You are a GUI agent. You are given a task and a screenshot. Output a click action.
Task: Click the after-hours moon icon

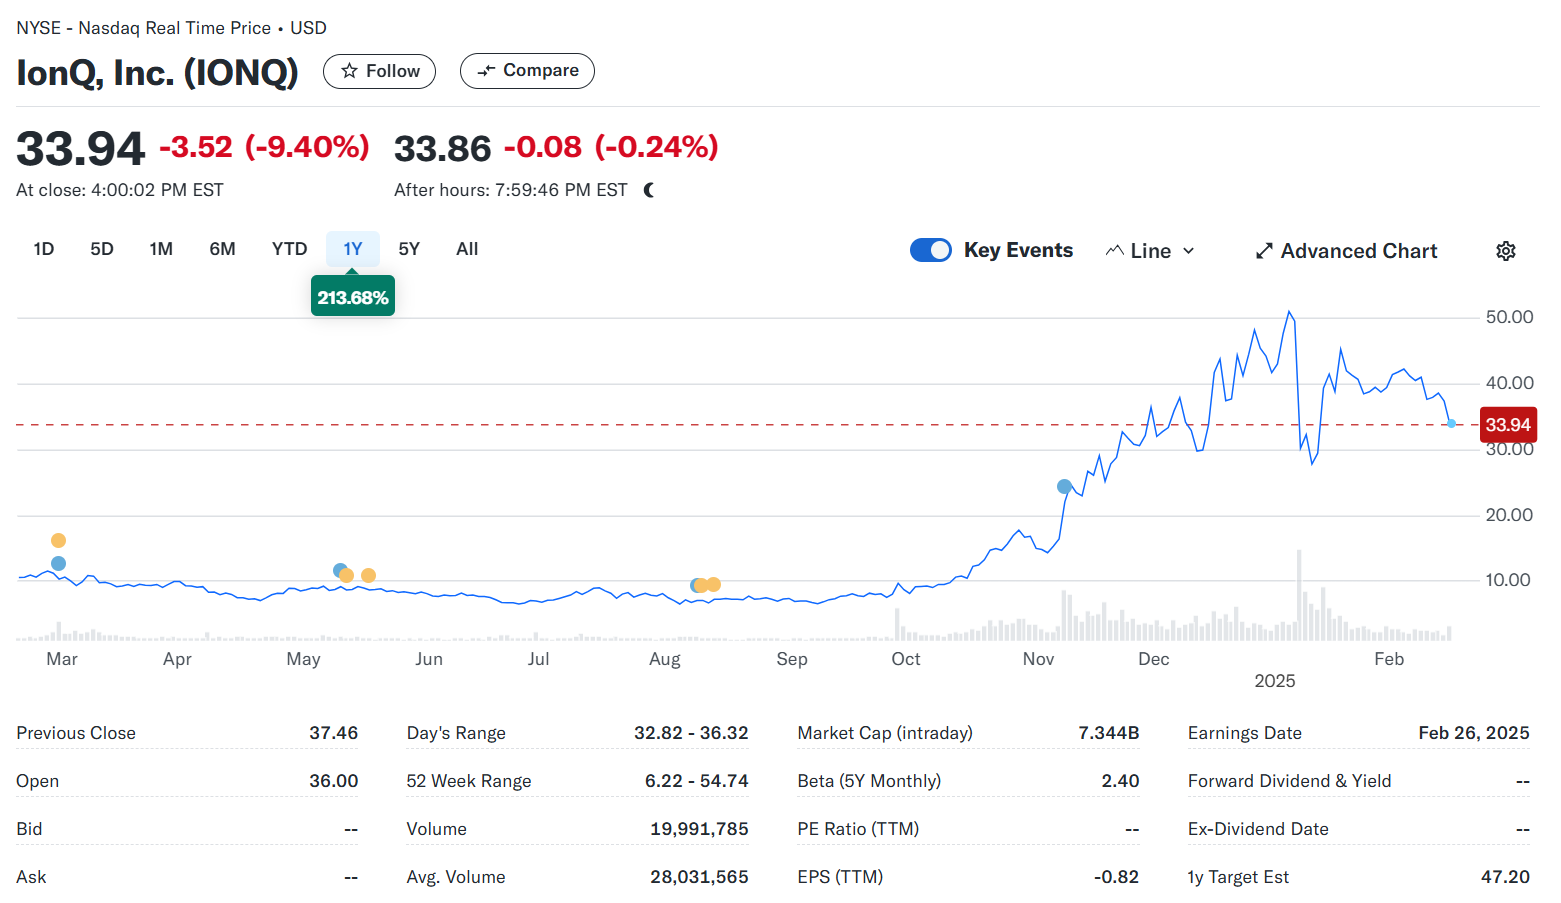click(x=649, y=190)
